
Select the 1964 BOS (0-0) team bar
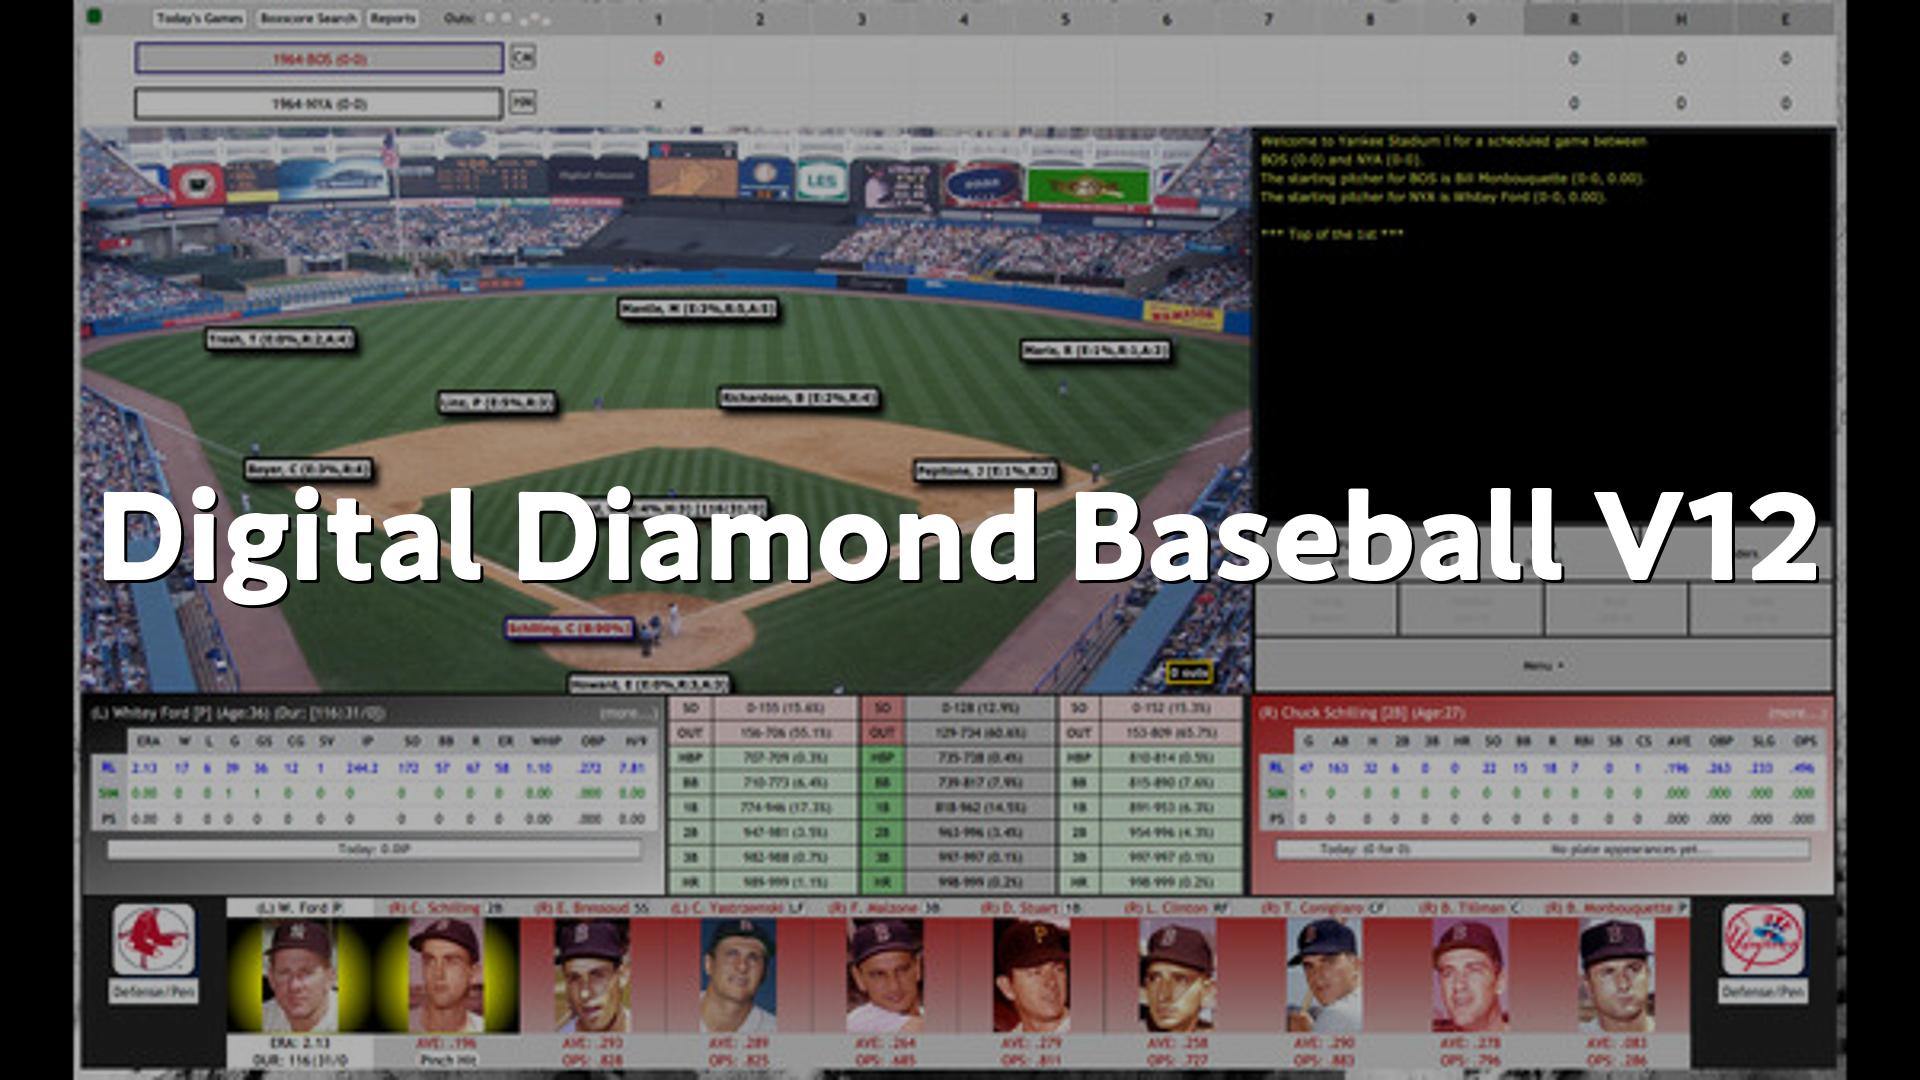coord(319,59)
